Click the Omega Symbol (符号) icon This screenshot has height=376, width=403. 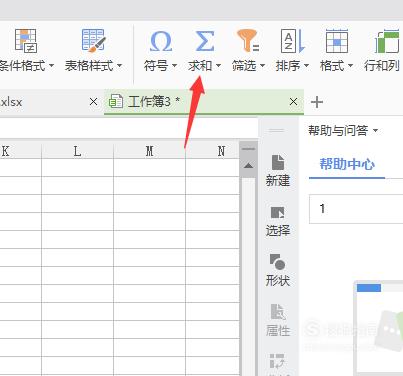tap(161, 41)
